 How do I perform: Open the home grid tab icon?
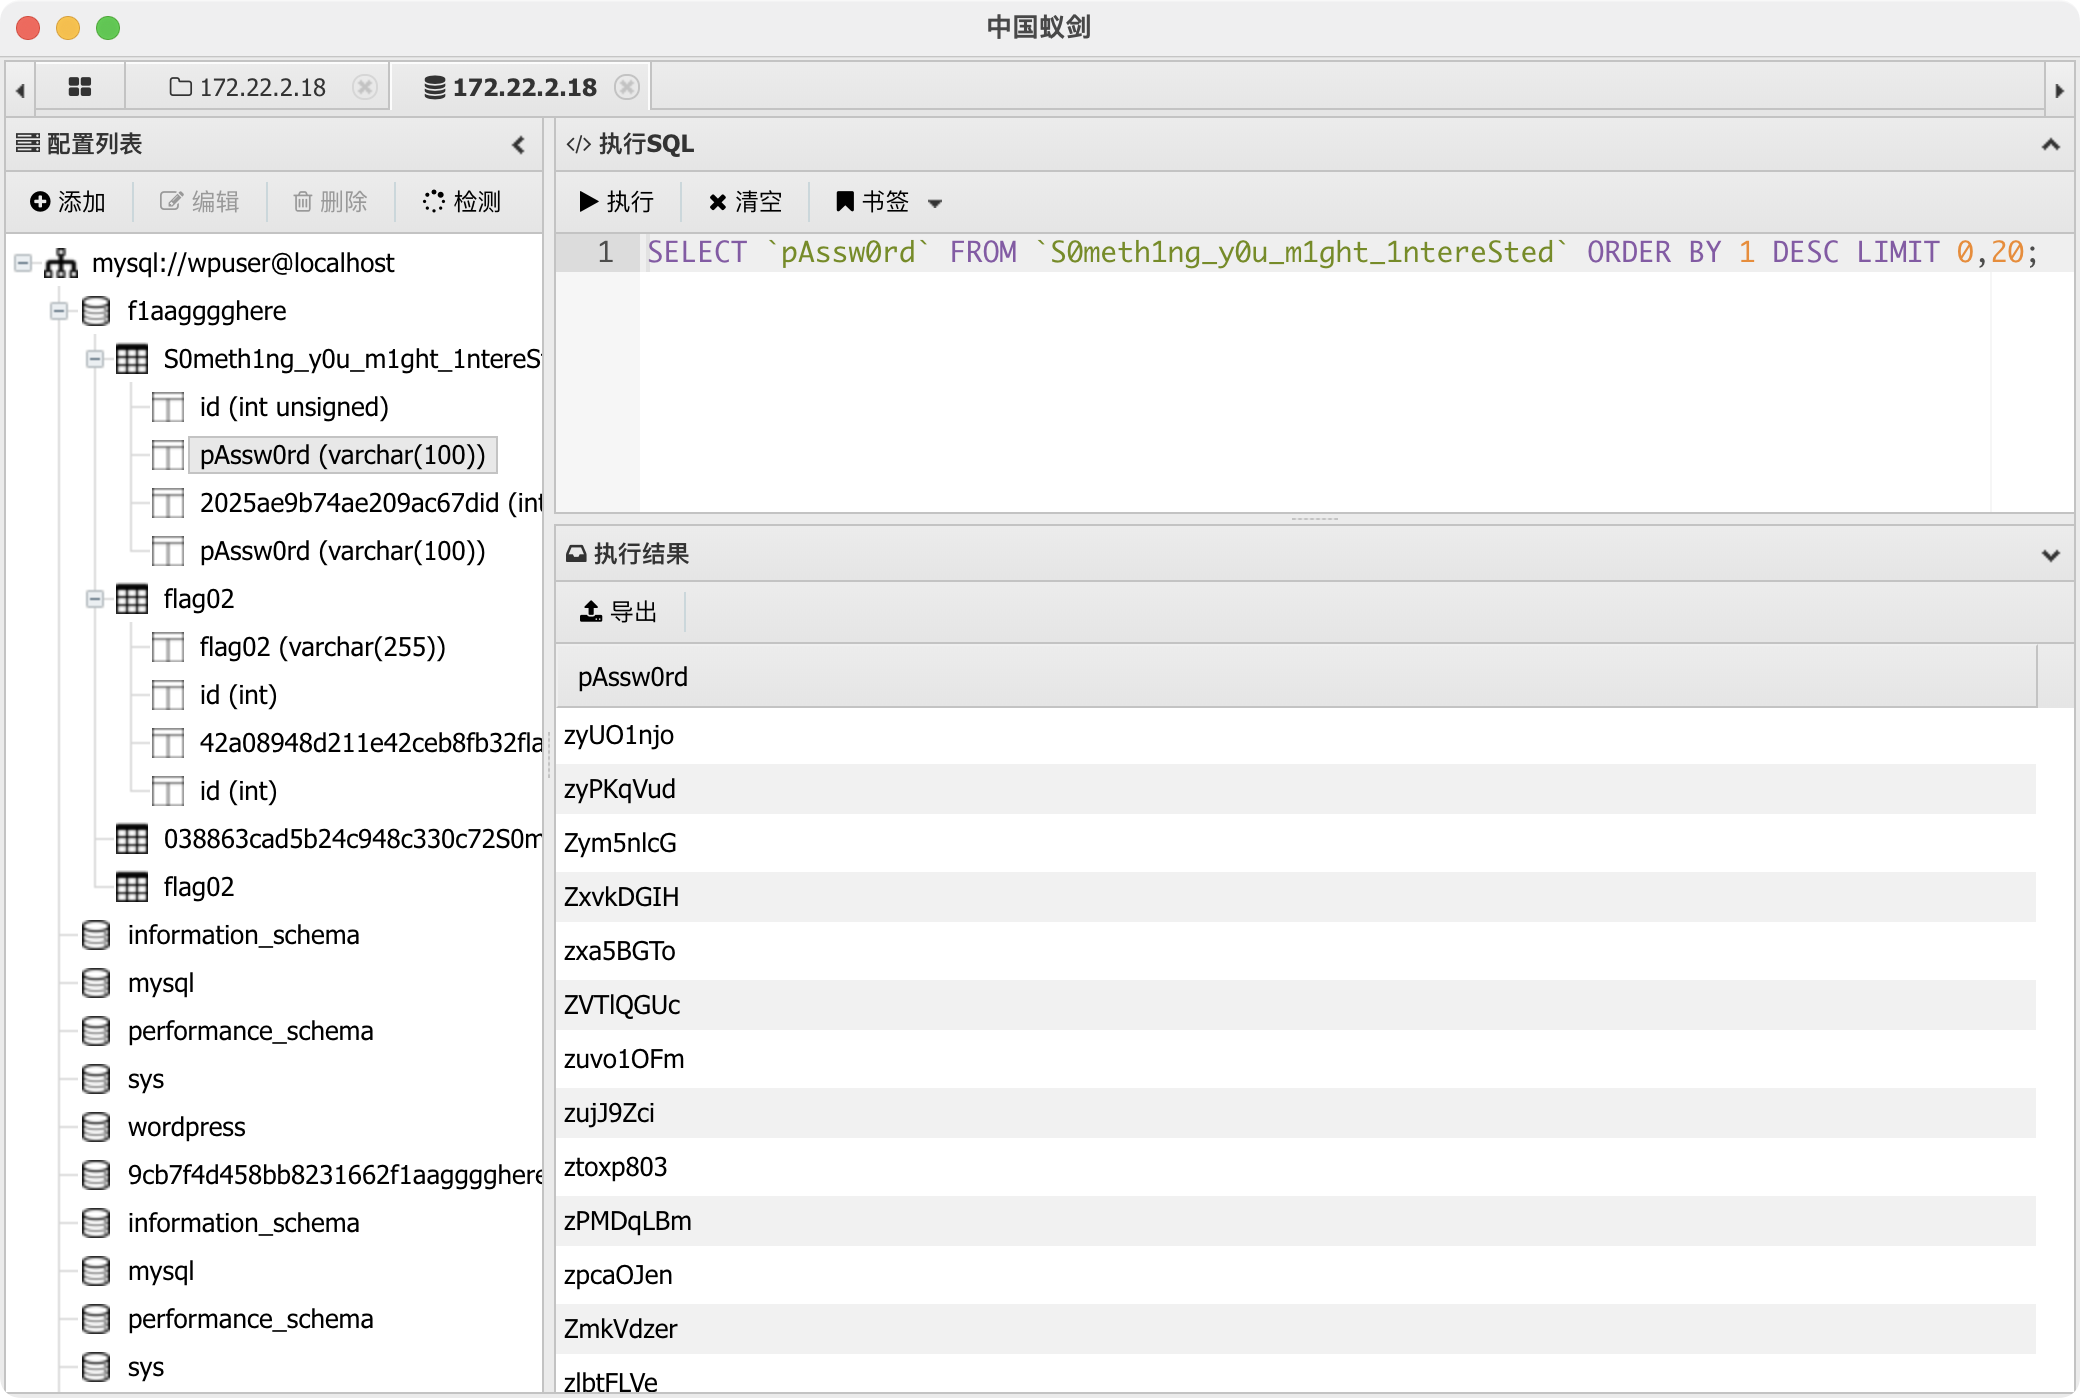click(x=80, y=87)
